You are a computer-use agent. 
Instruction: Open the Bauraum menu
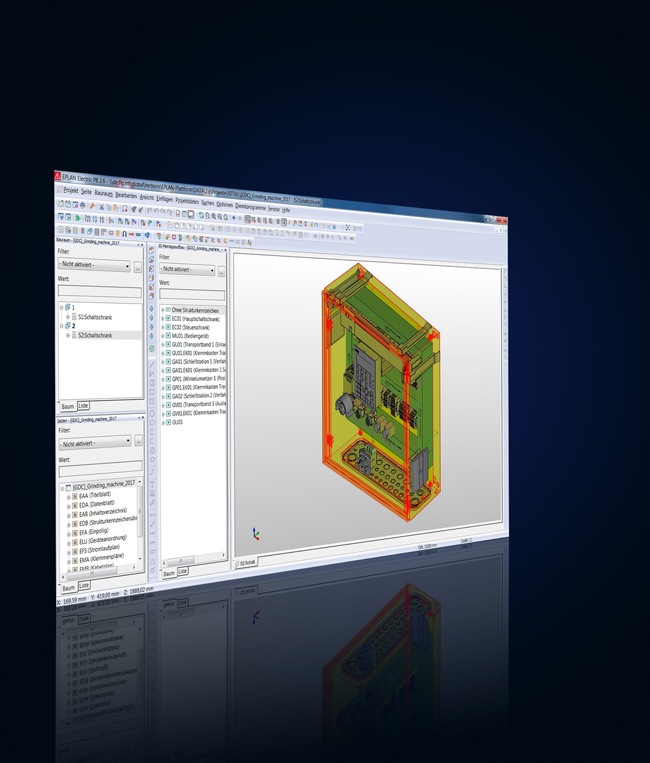click(x=103, y=193)
